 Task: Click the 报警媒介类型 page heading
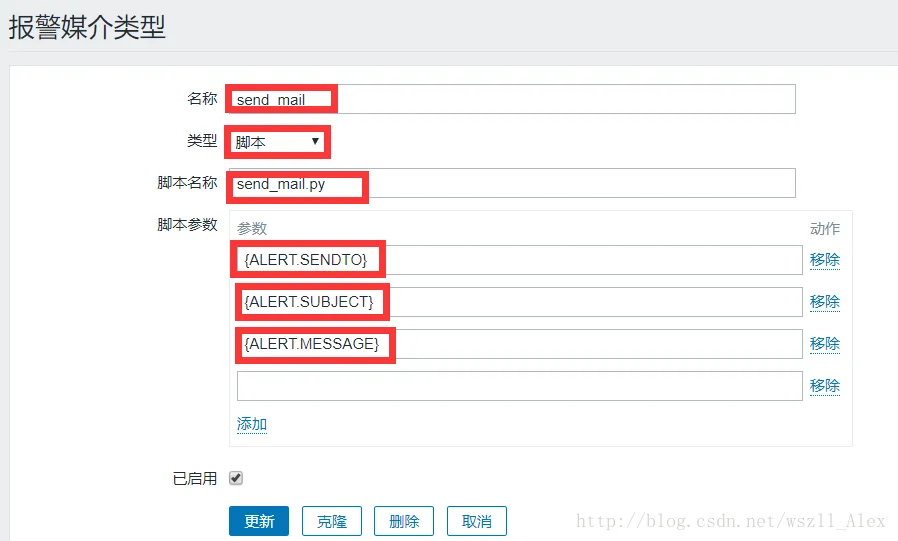click(x=88, y=27)
